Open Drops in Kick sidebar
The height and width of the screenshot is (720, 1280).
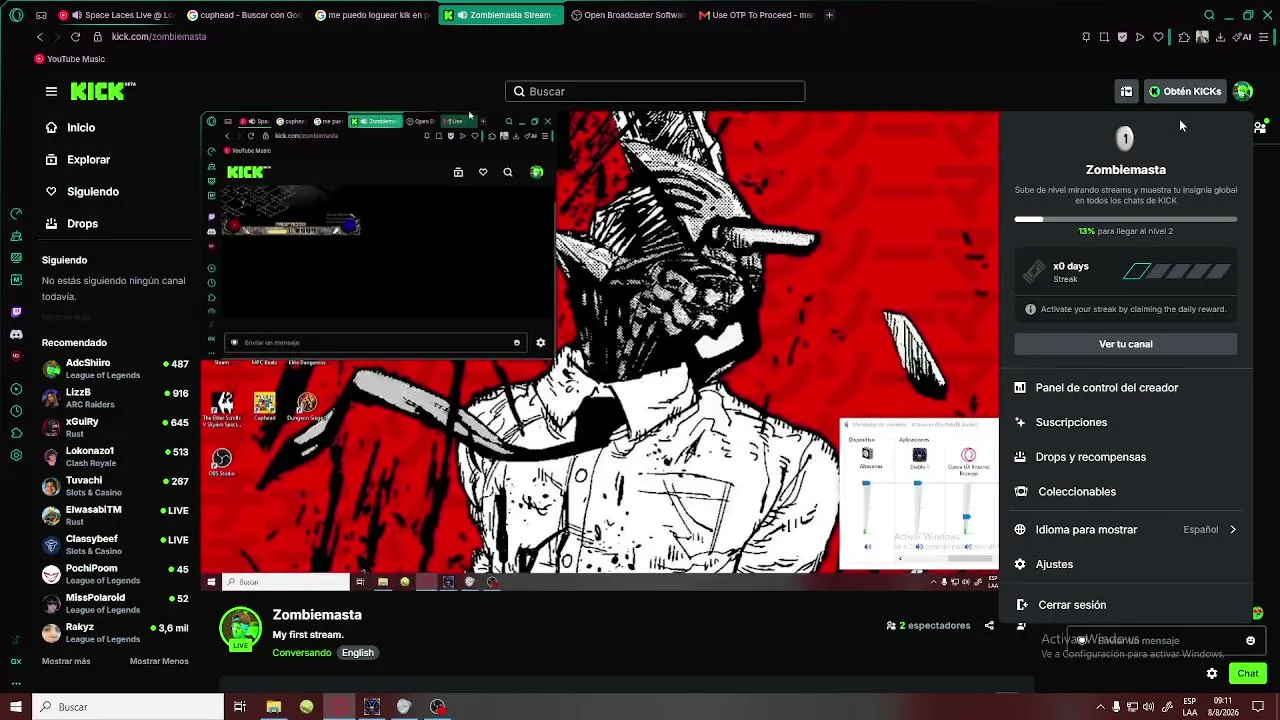tap(71, 224)
